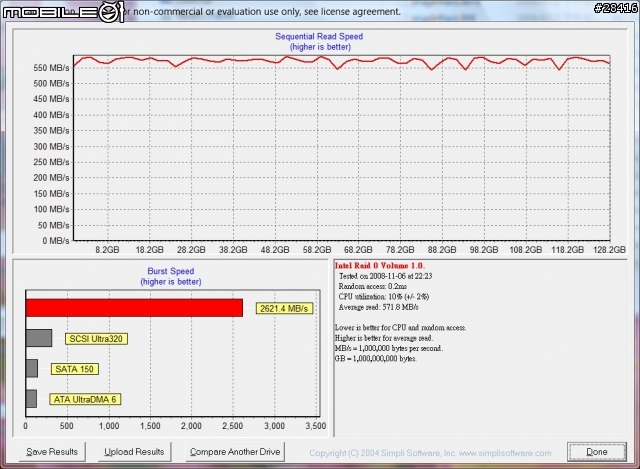
Task: Select the gray SATA 150 bar
Action: (32, 368)
